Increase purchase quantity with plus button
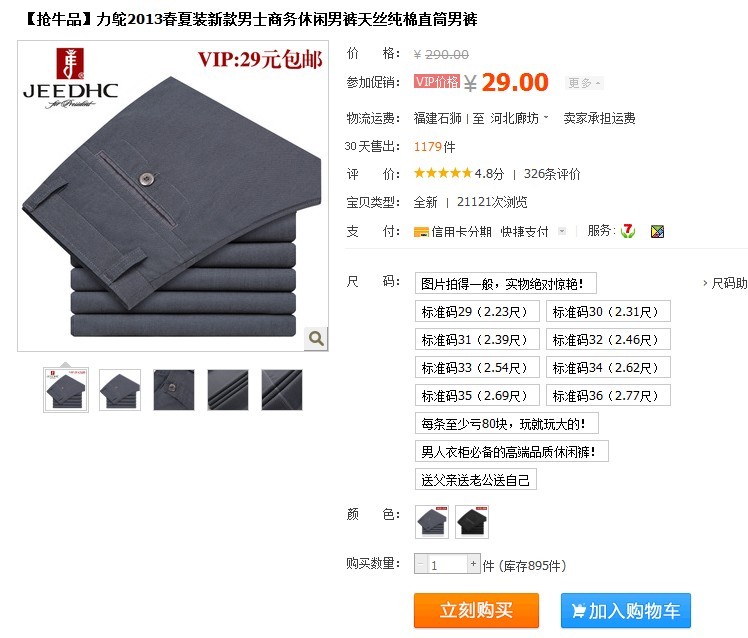748x638 pixels. 473,564
